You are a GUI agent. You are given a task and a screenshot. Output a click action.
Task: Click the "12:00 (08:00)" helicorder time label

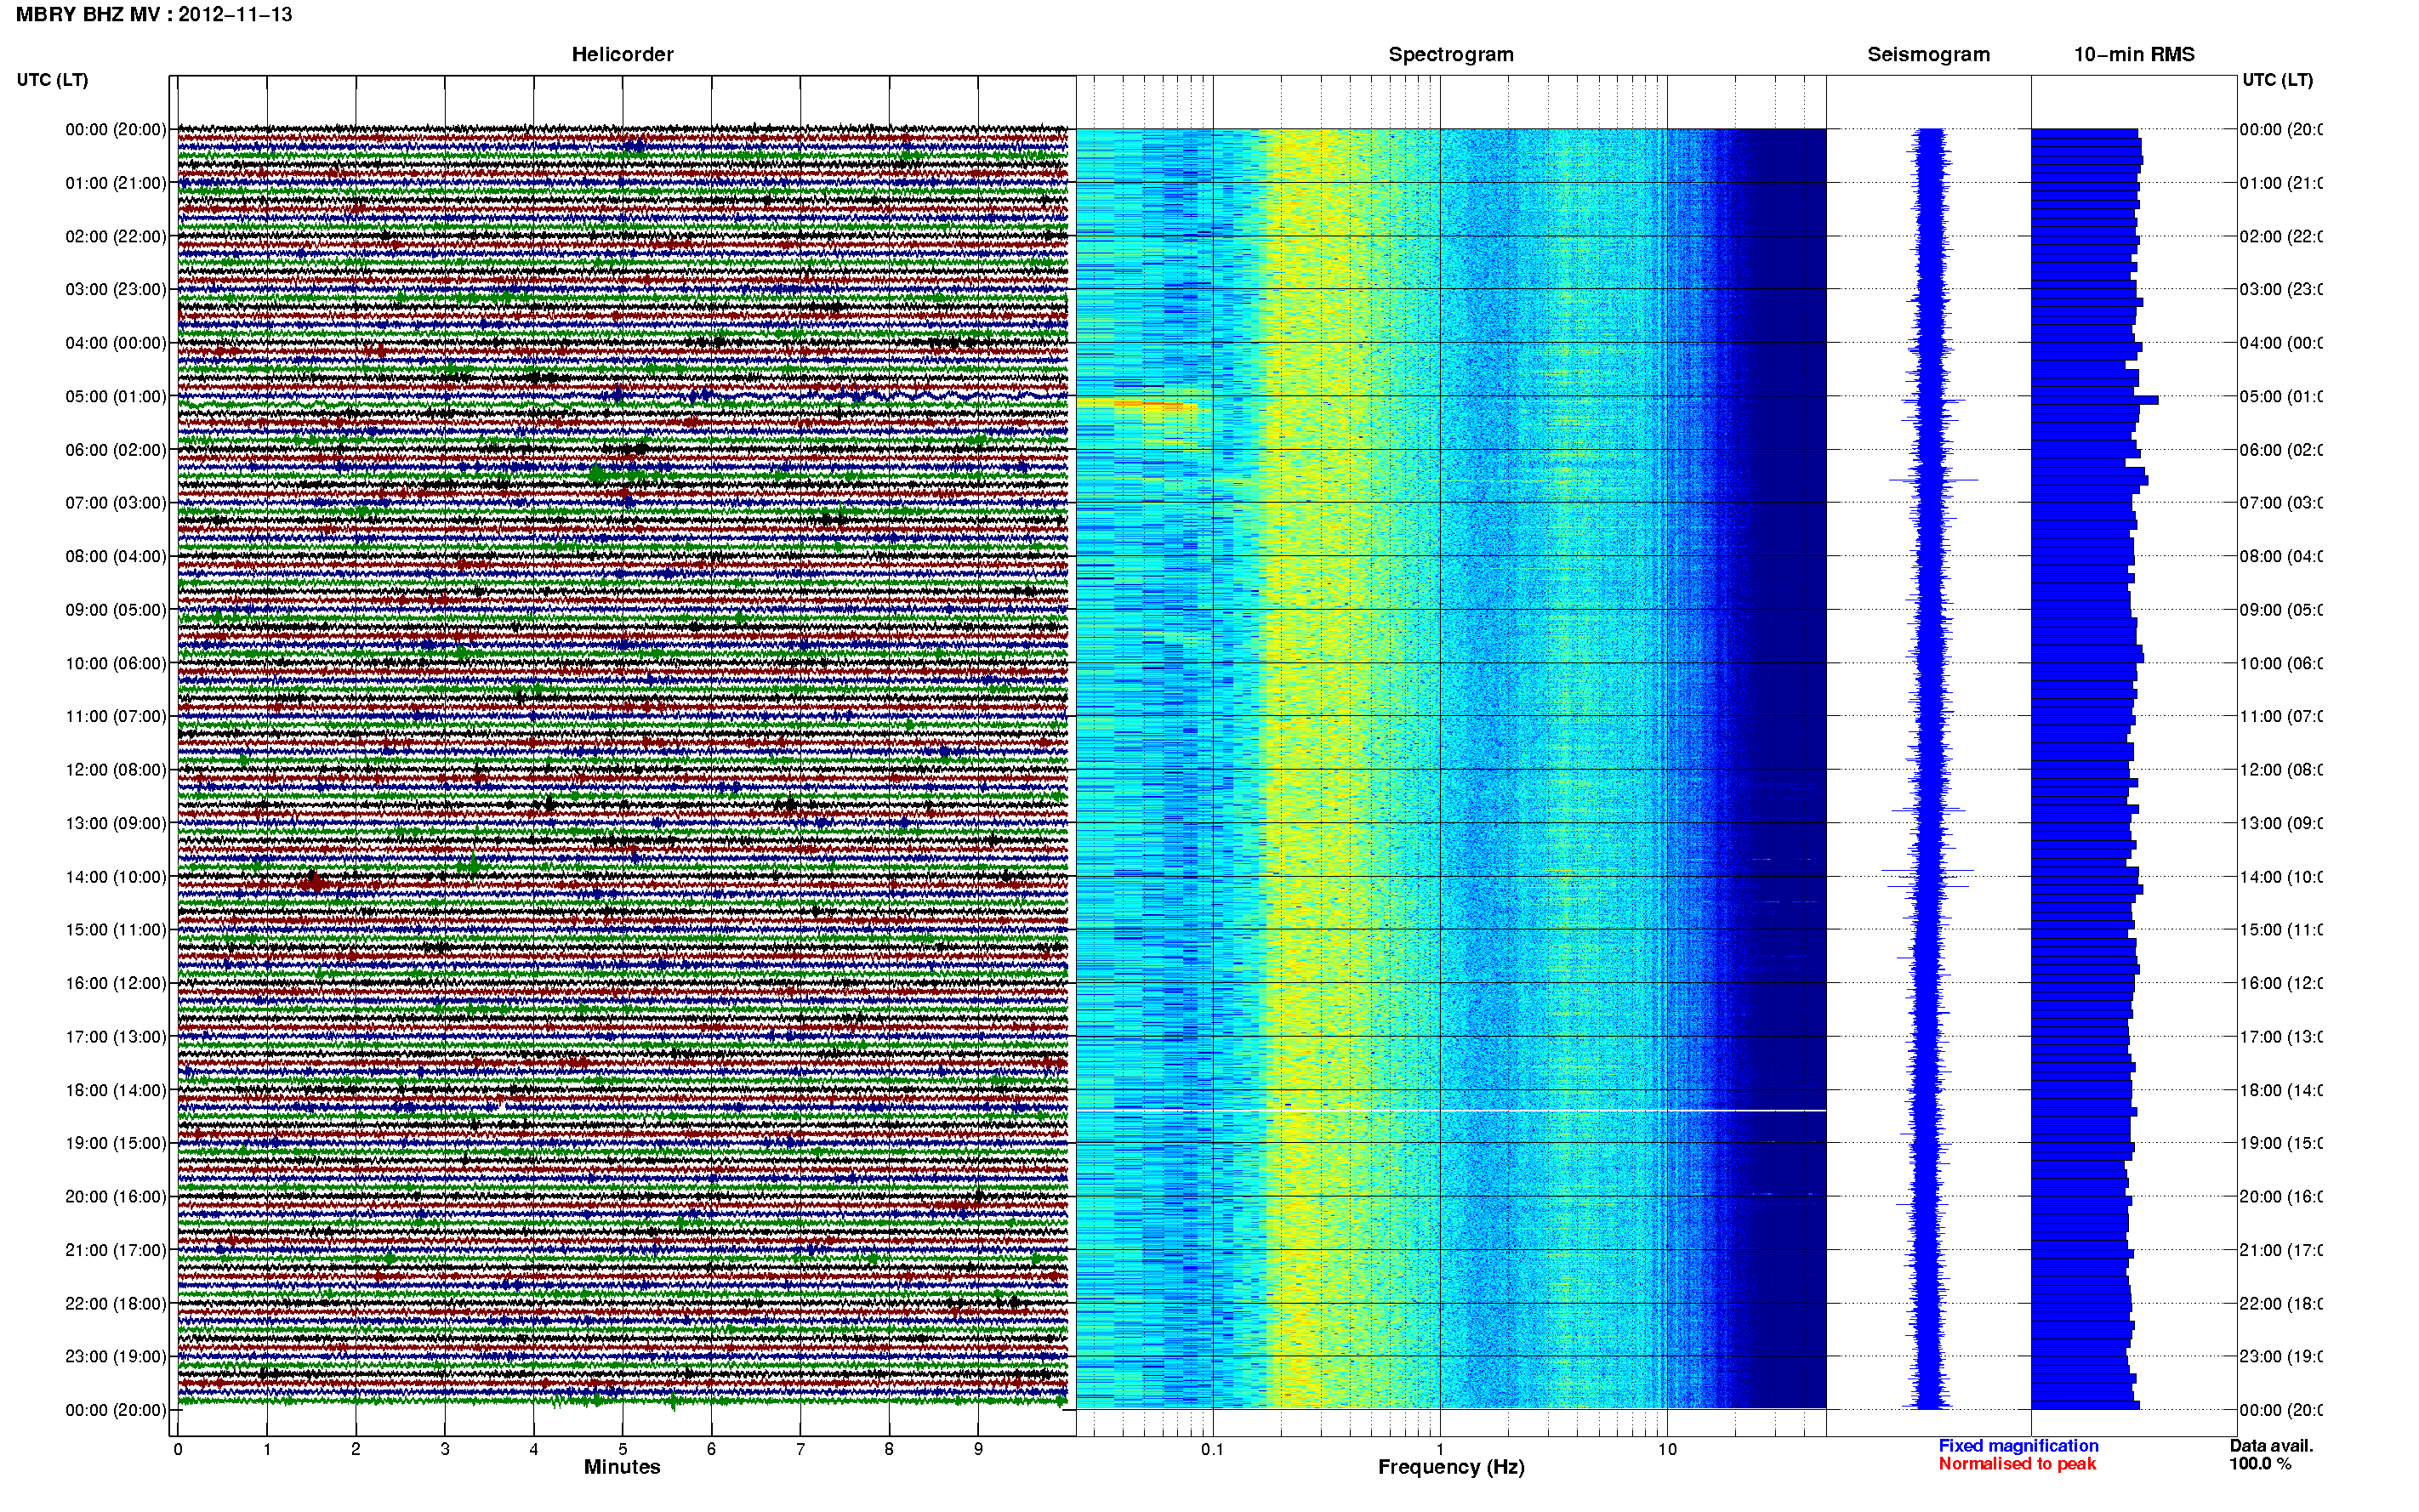pos(116,770)
